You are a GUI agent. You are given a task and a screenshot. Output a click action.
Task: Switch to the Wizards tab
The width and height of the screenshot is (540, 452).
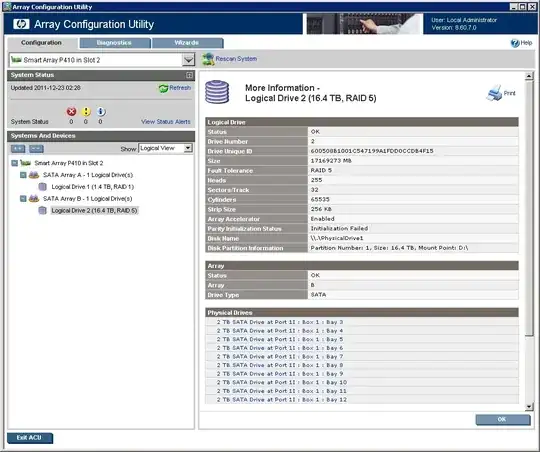[x=187, y=43]
